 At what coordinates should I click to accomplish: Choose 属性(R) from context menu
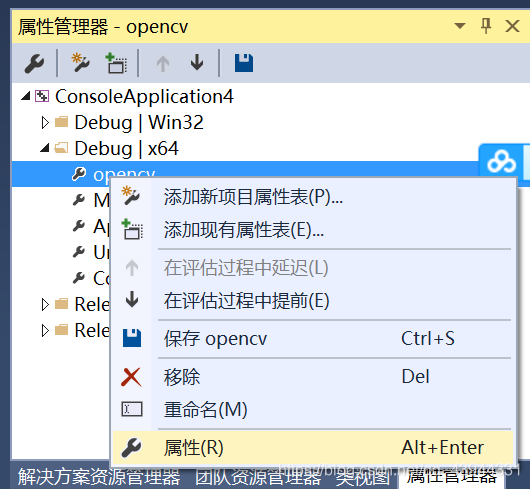(313, 448)
